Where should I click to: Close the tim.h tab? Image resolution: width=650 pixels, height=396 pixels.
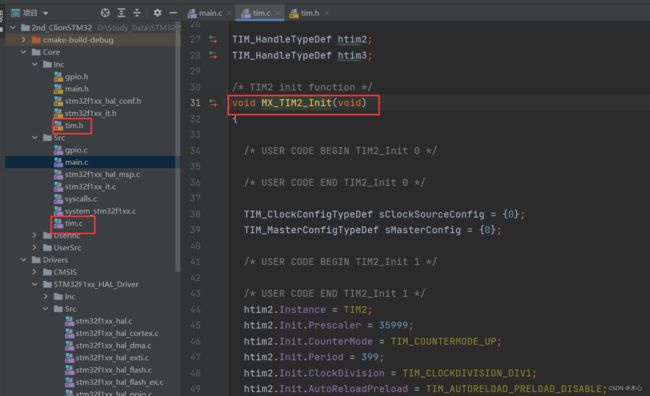point(327,13)
